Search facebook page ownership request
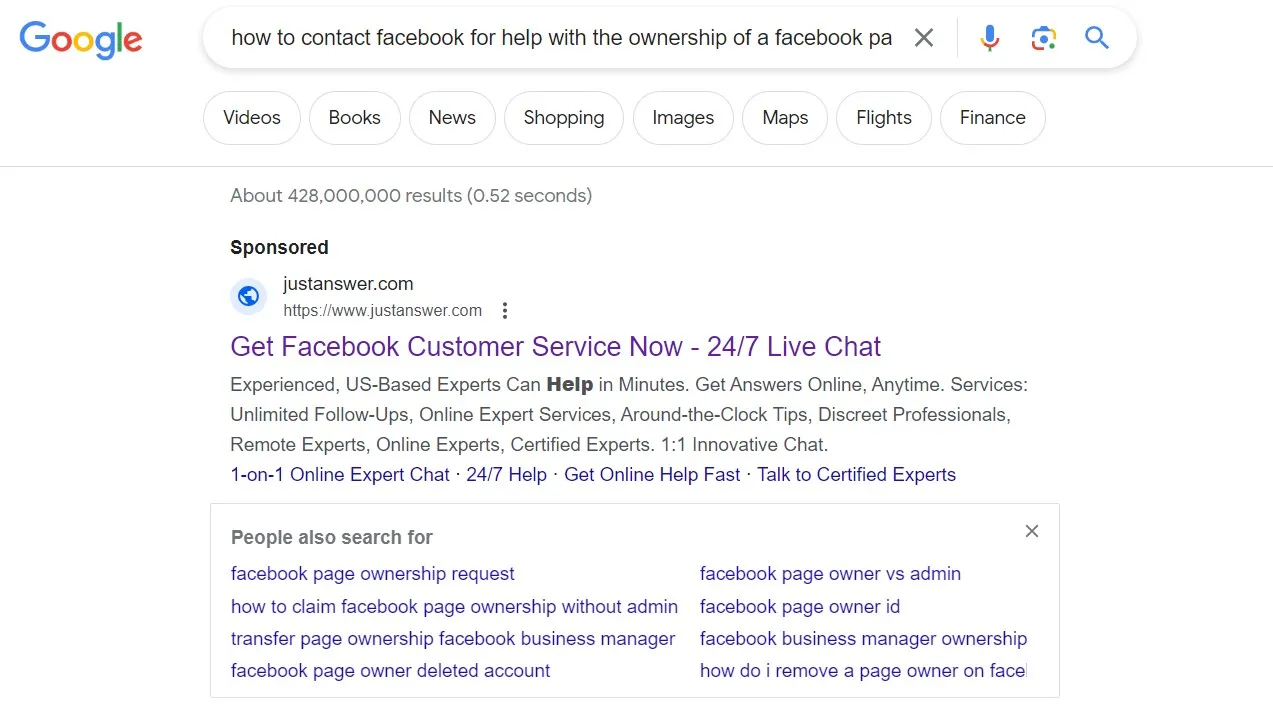This screenshot has width=1273, height=720. (x=372, y=574)
